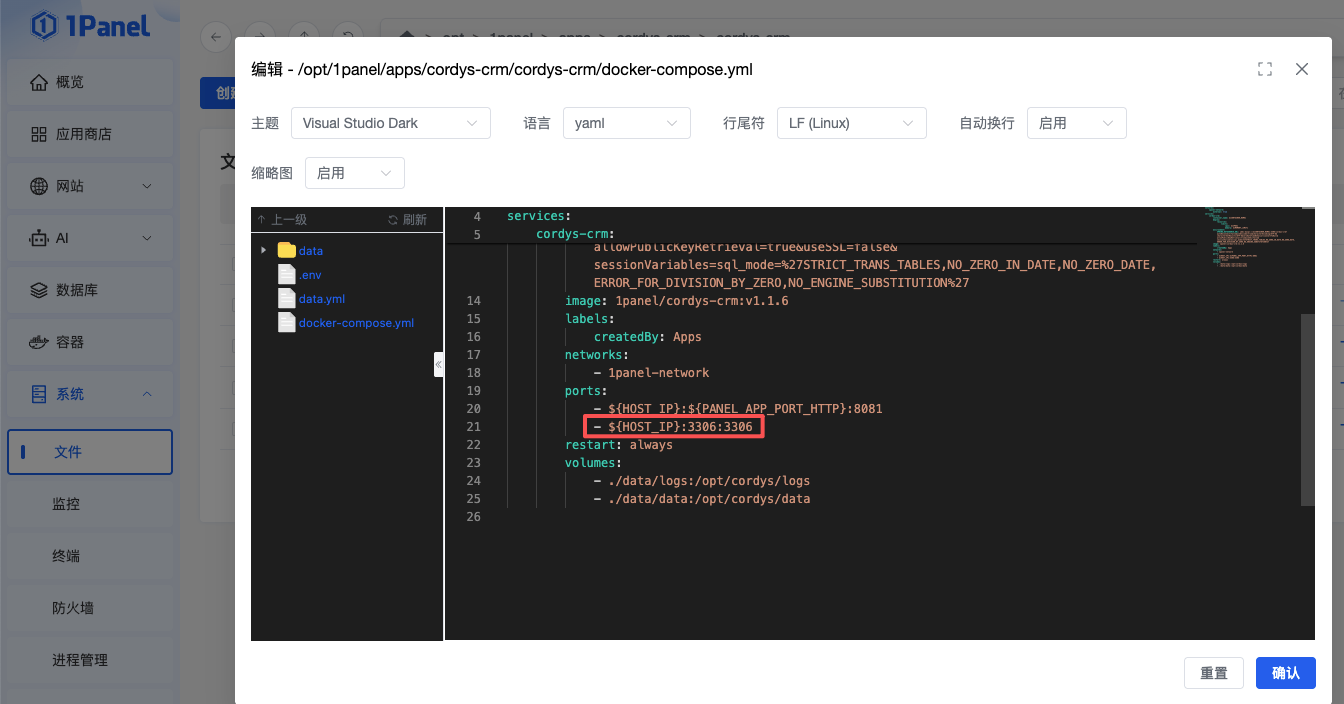This screenshot has height=704, width=1344.
Task: Toggle fullscreen for the editor dialog
Action: click(1265, 69)
